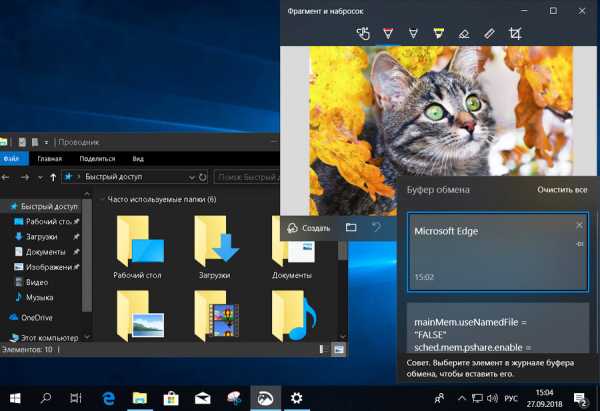This screenshot has height=411, width=600.
Task: Select the red ballpoint pen tool
Action: point(390,33)
